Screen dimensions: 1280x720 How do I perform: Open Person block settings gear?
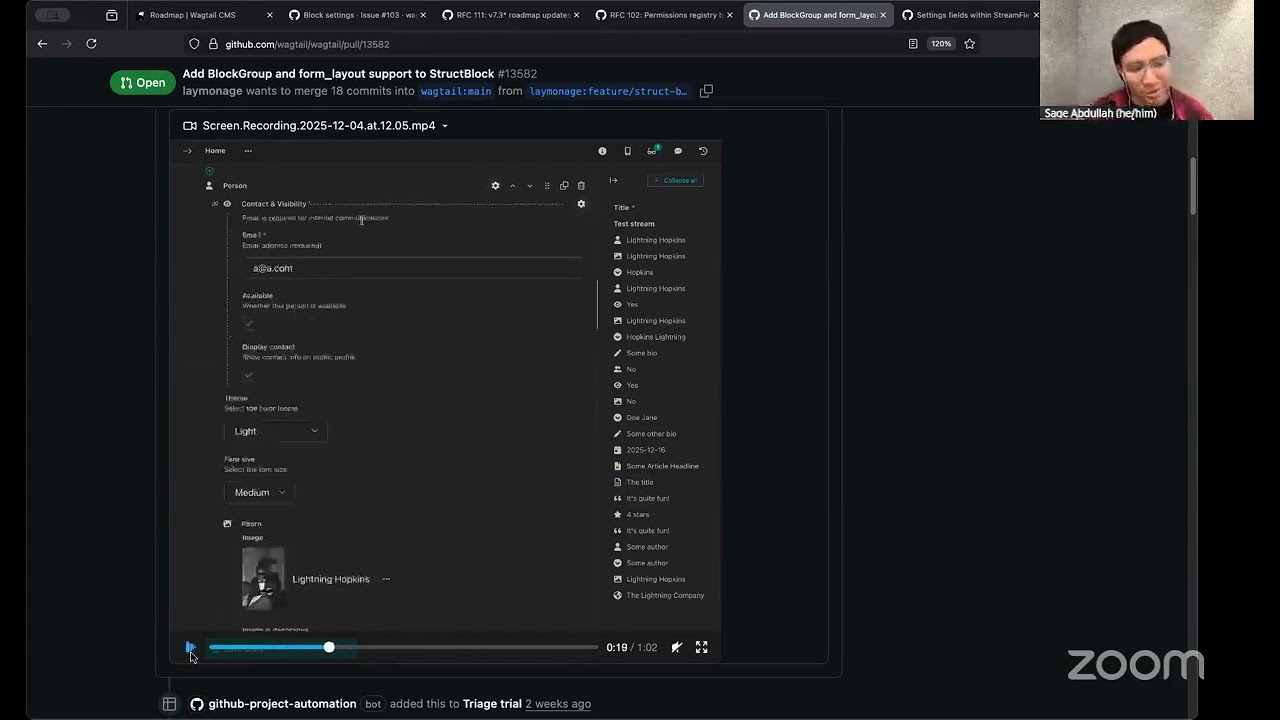495,186
